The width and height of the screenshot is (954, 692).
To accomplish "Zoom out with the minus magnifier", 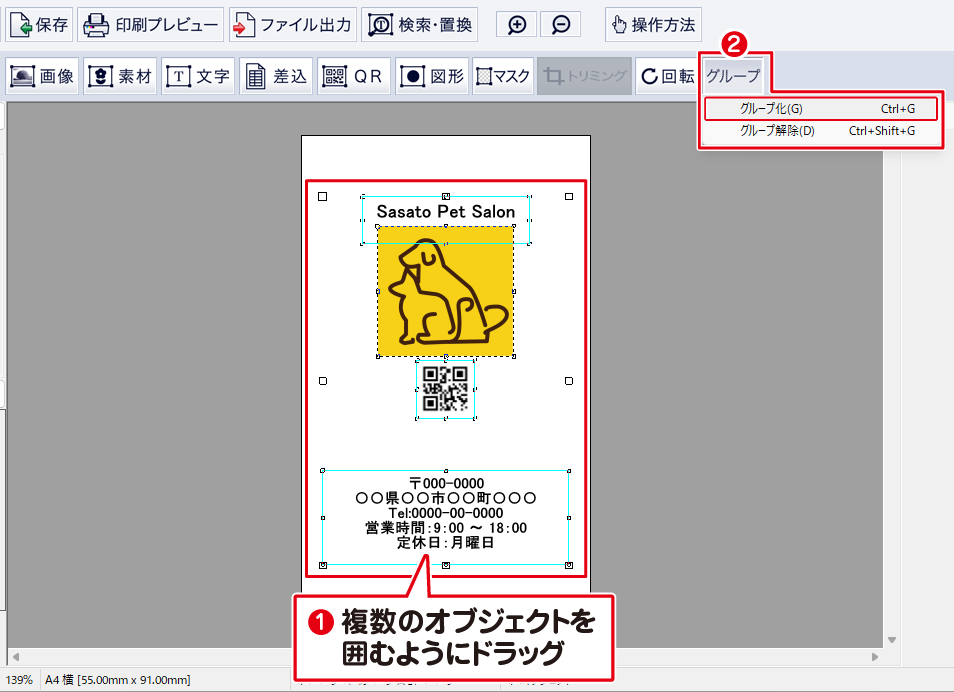I will coord(560,25).
